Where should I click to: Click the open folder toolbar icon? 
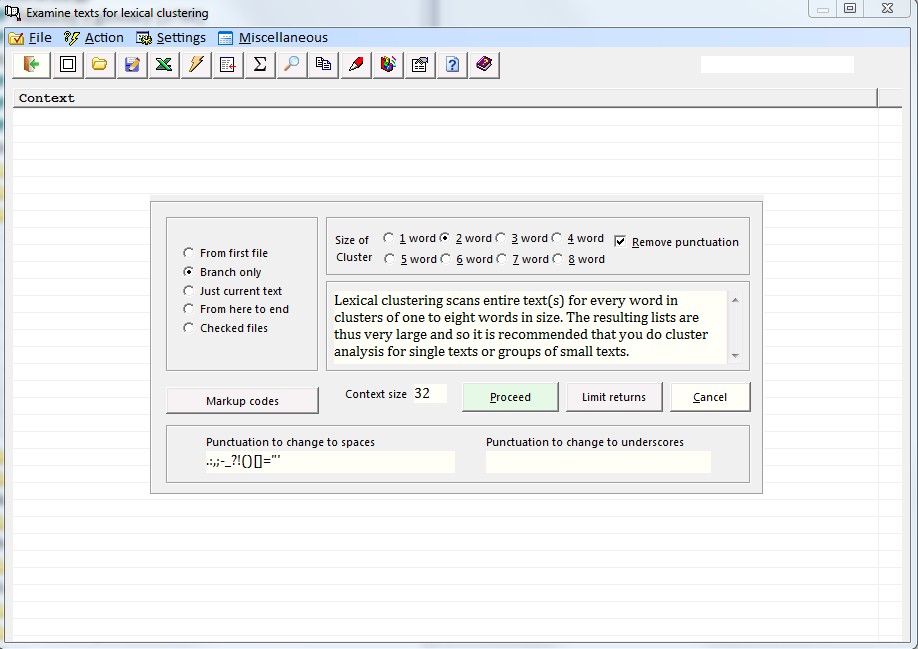99,65
